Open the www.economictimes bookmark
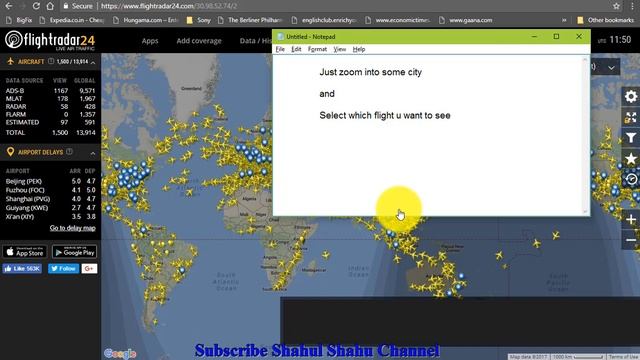Screen dimensions: 640x360 coord(398,20)
